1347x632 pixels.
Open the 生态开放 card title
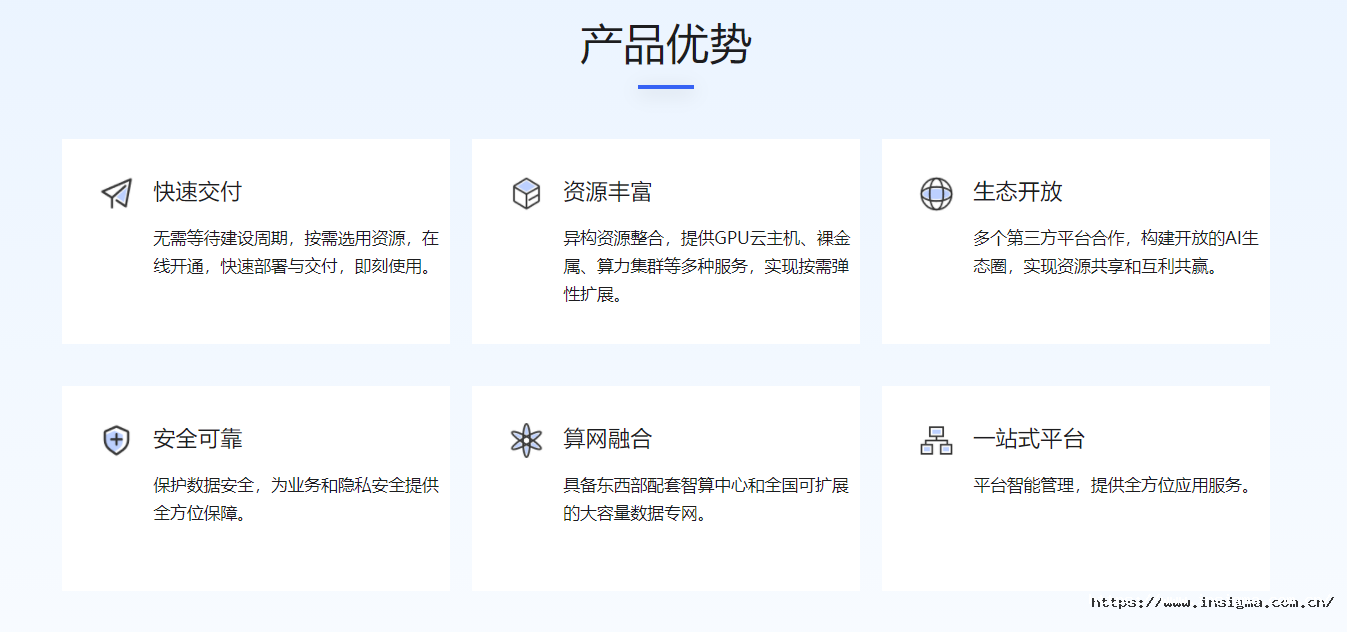[1017, 192]
